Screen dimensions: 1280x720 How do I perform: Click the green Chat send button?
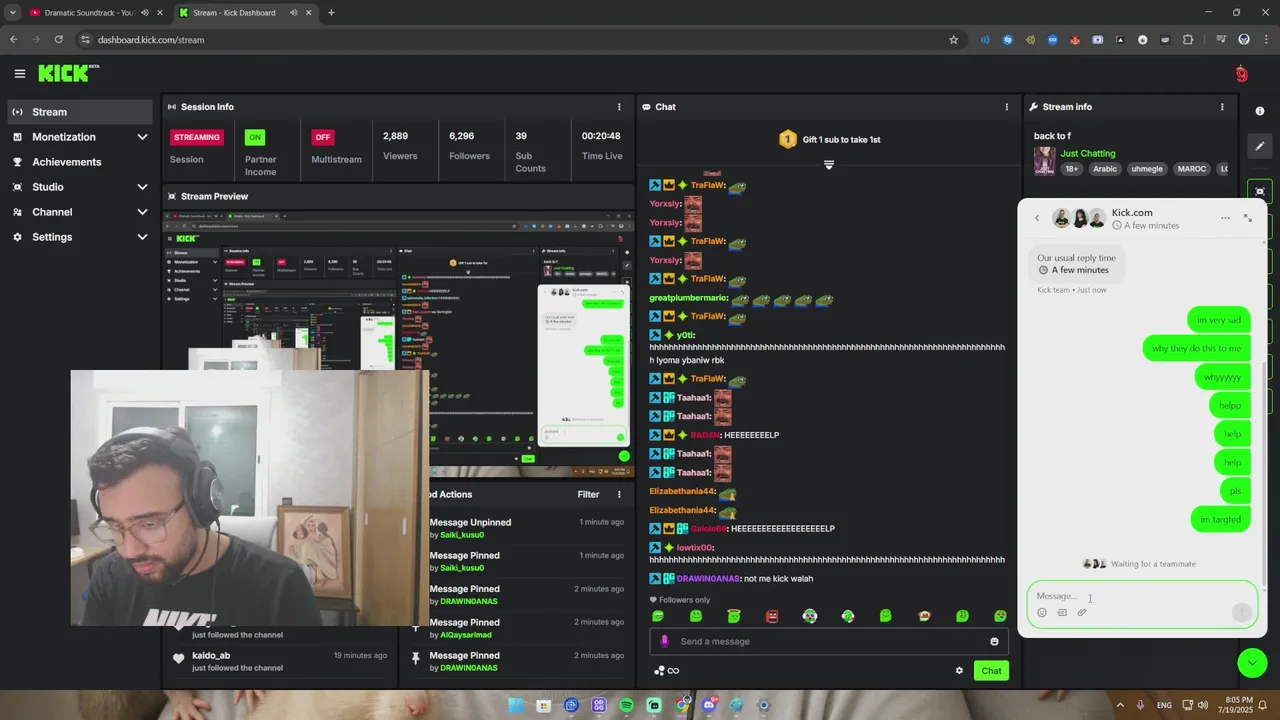tap(991, 671)
